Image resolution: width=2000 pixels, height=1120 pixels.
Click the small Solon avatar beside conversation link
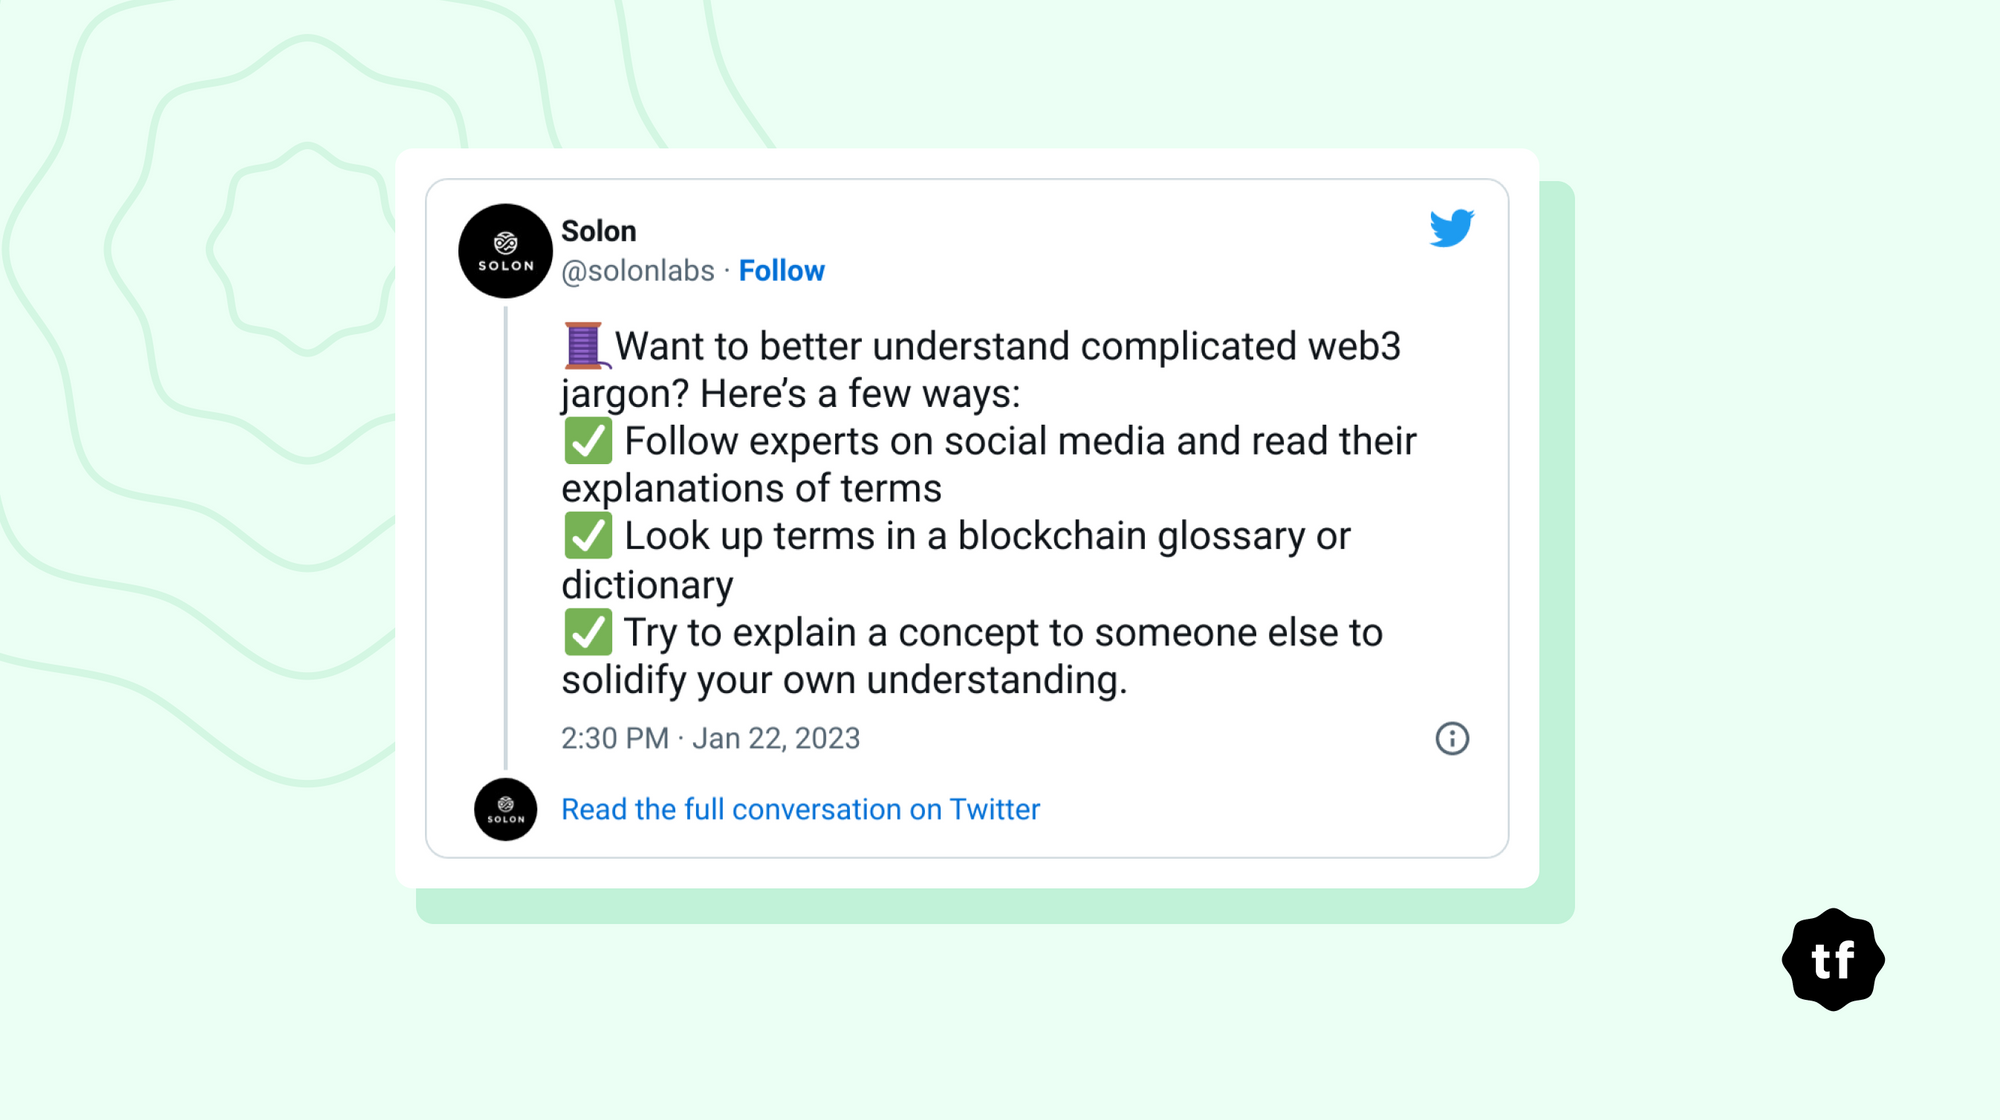pyautogui.click(x=505, y=809)
